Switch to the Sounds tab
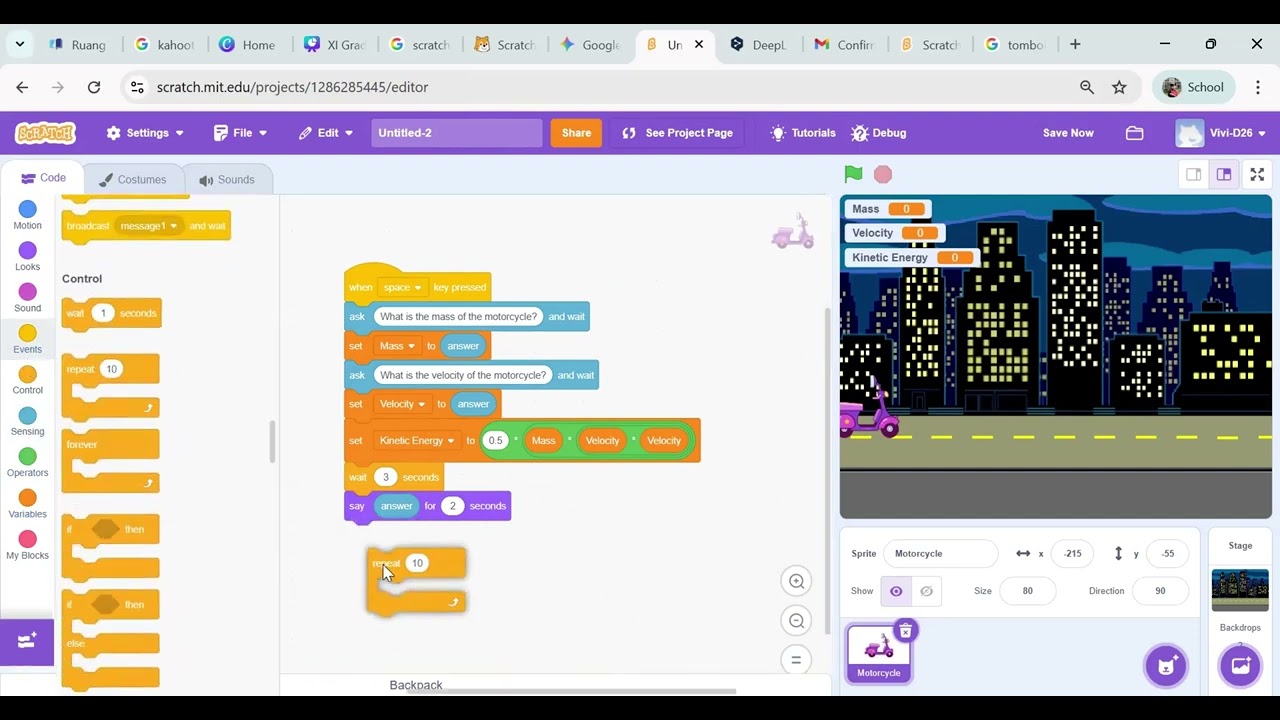The width and height of the screenshot is (1280, 720). [x=227, y=180]
